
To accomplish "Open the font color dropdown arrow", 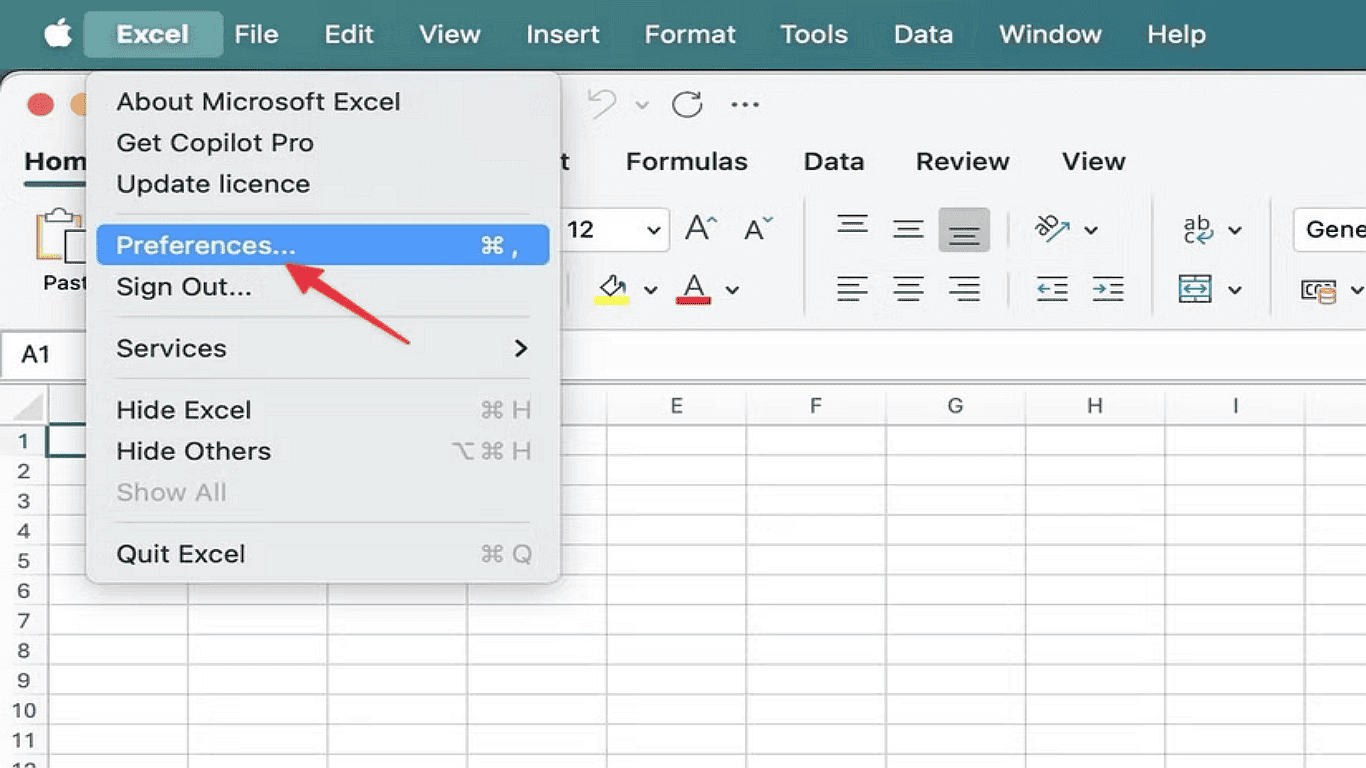I will click(x=732, y=290).
